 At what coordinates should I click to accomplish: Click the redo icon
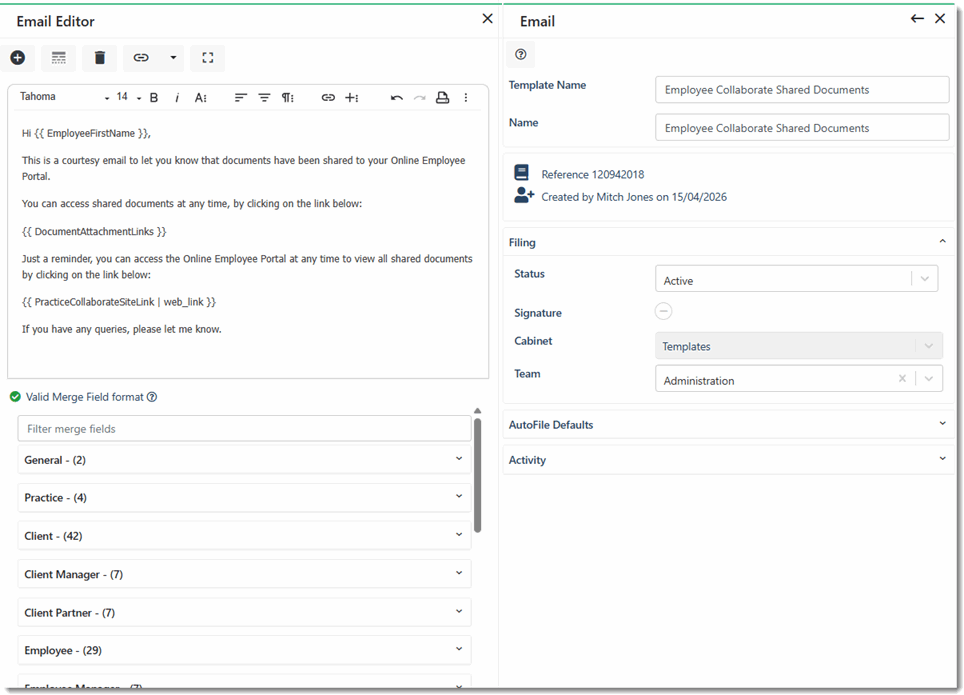pyautogui.click(x=419, y=98)
